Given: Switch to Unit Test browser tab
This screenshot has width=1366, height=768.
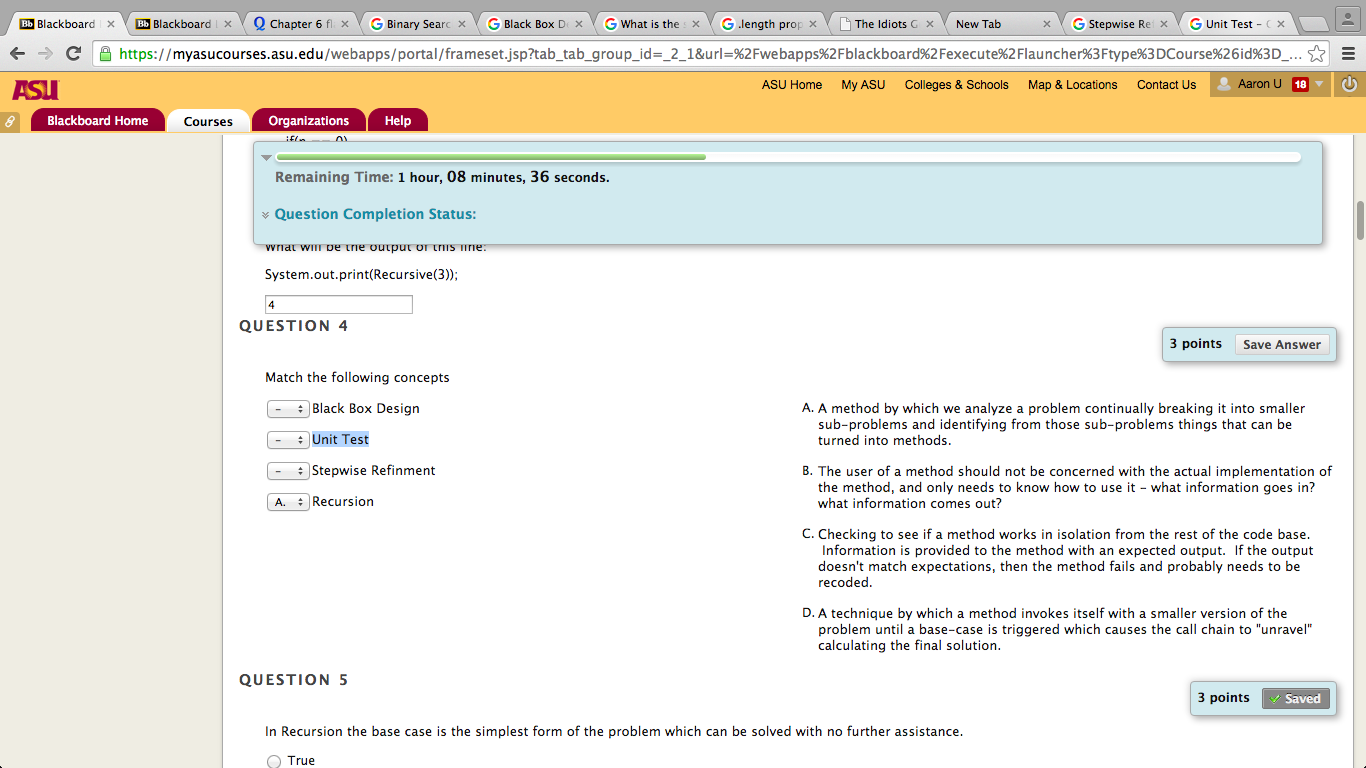Looking at the screenshot, I should (1238, 24).
